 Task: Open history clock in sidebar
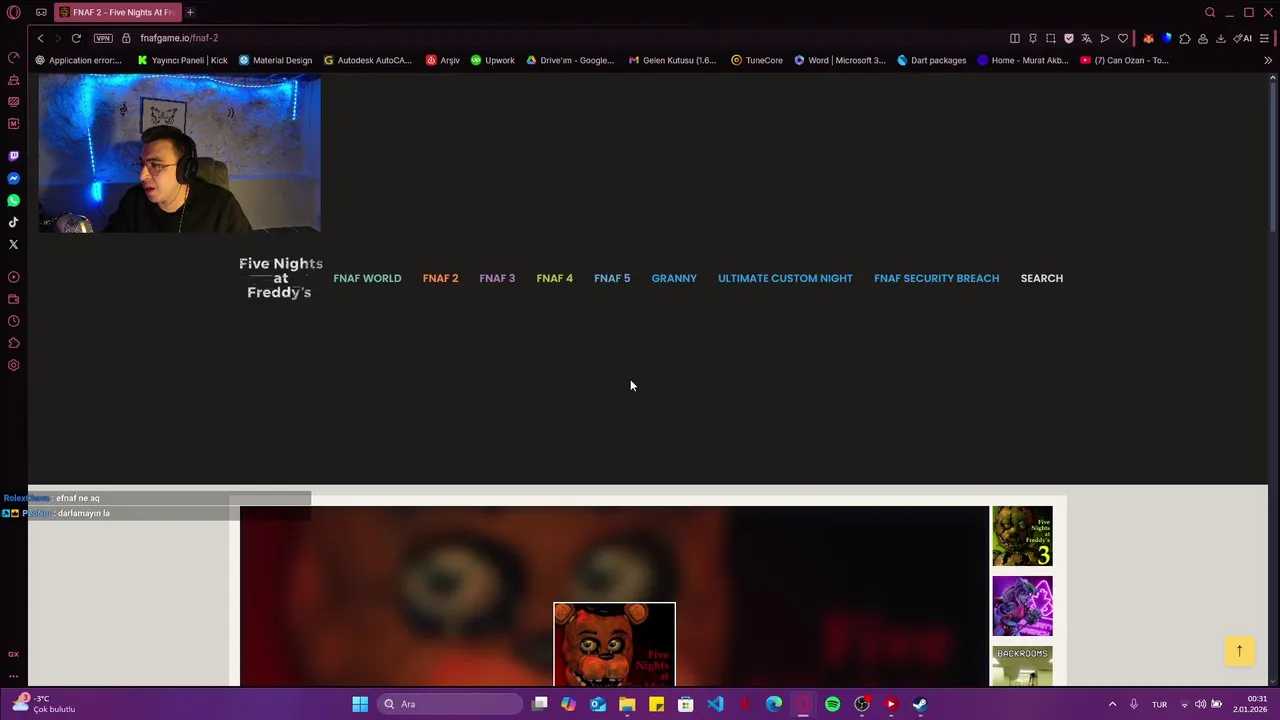(14, 321)
